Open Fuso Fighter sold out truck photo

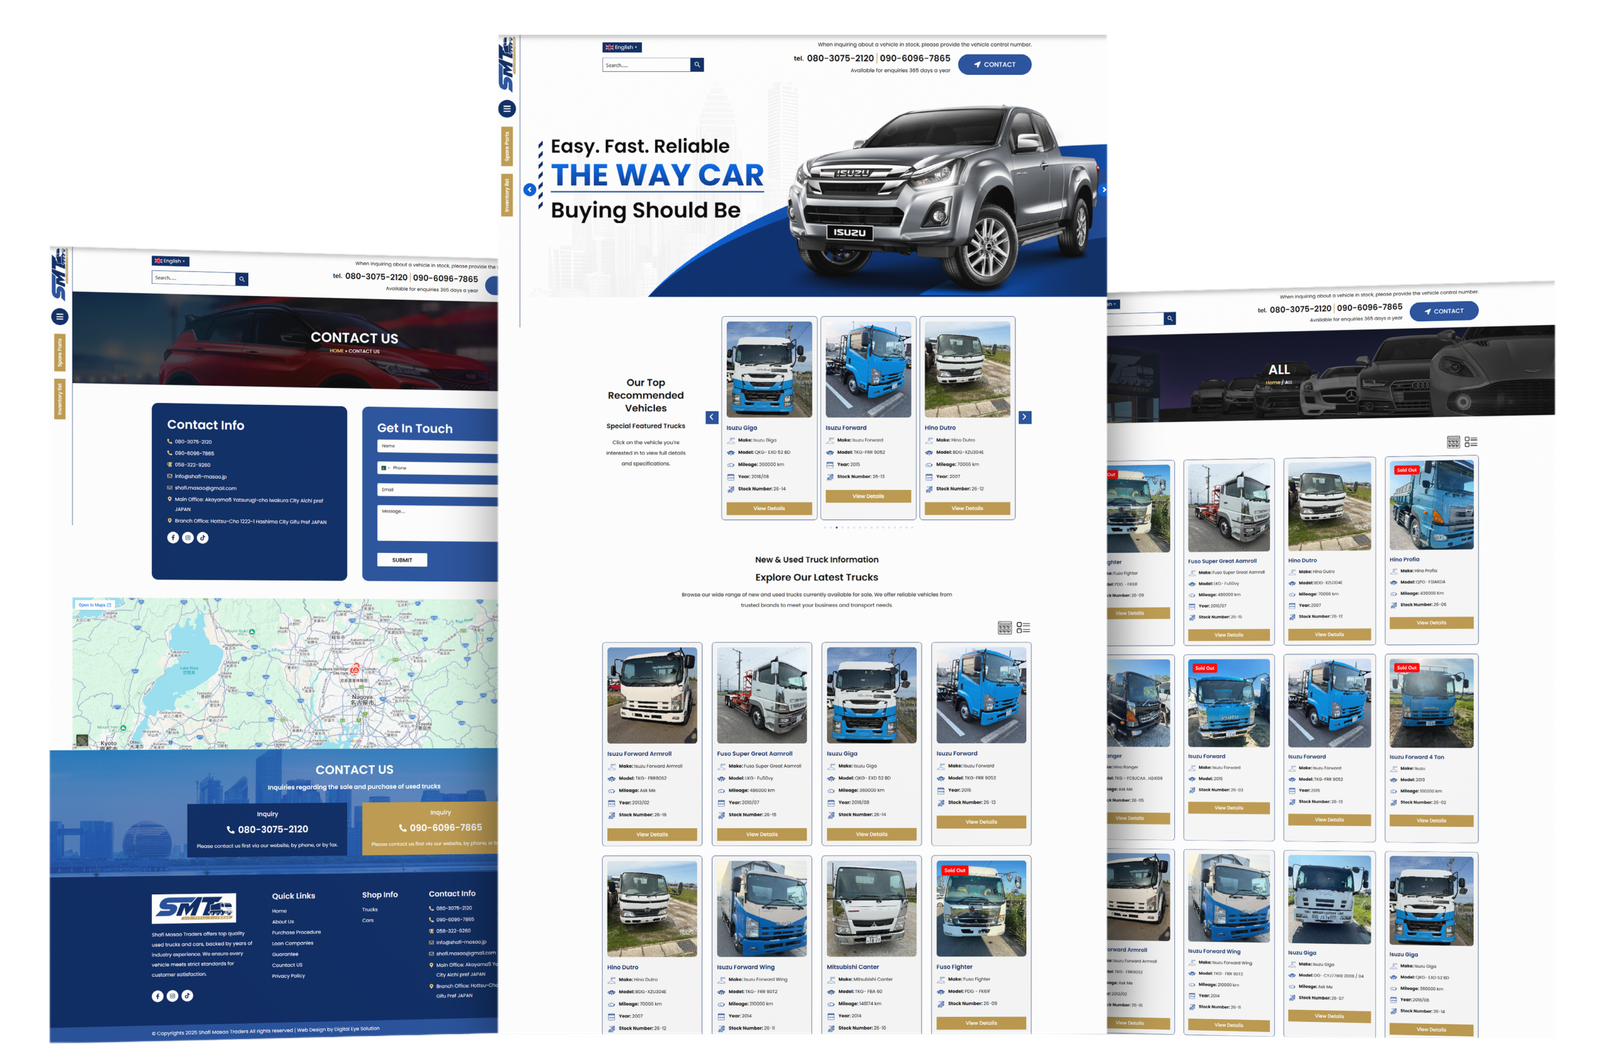pyautogui.click(x=981, y=908)
